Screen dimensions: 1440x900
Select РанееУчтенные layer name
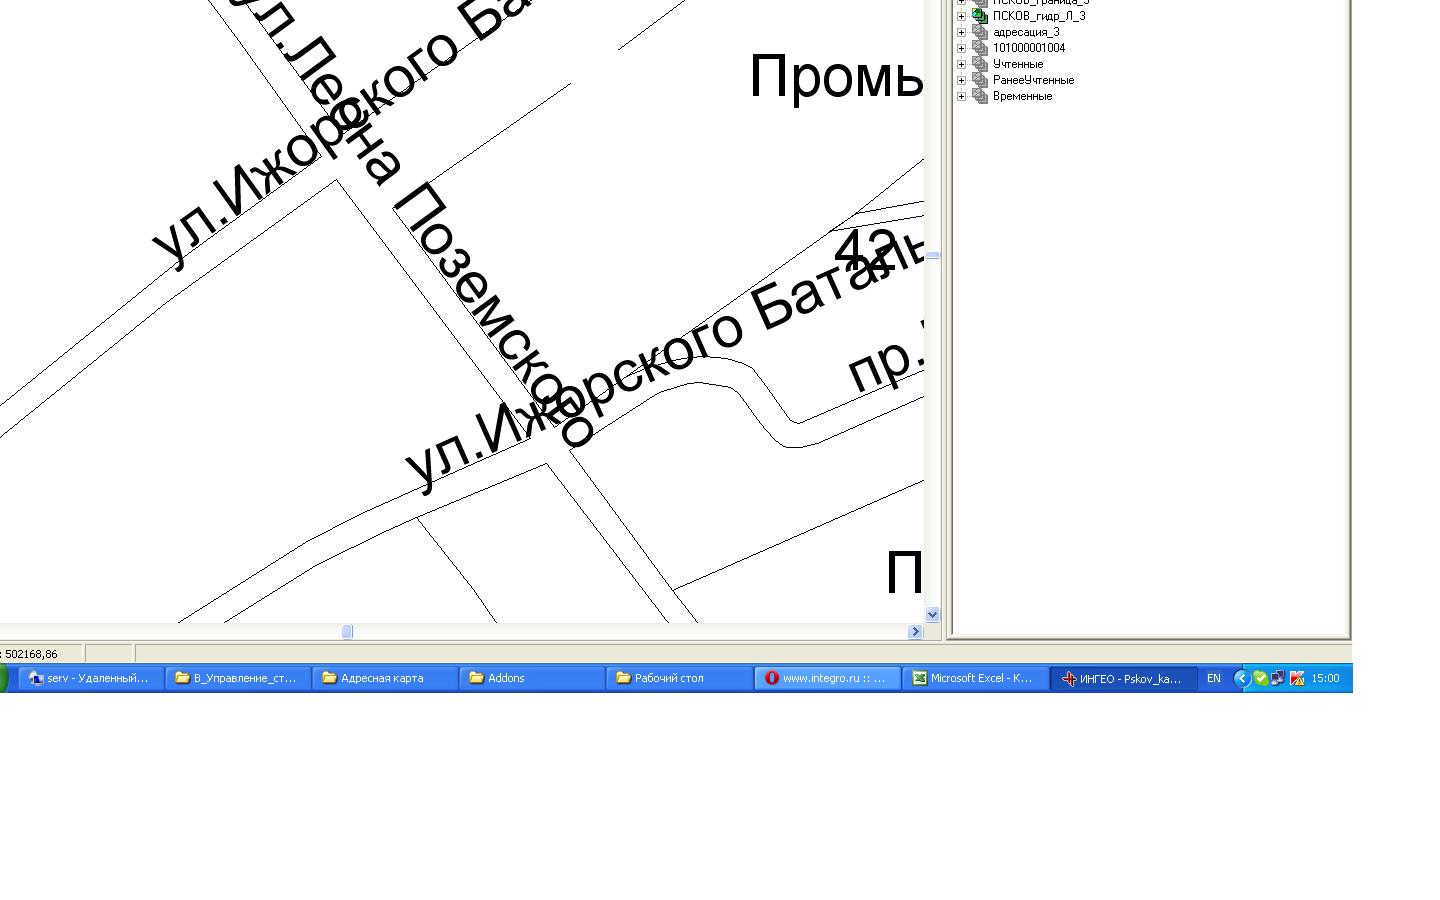click(x=1033, y=80)
